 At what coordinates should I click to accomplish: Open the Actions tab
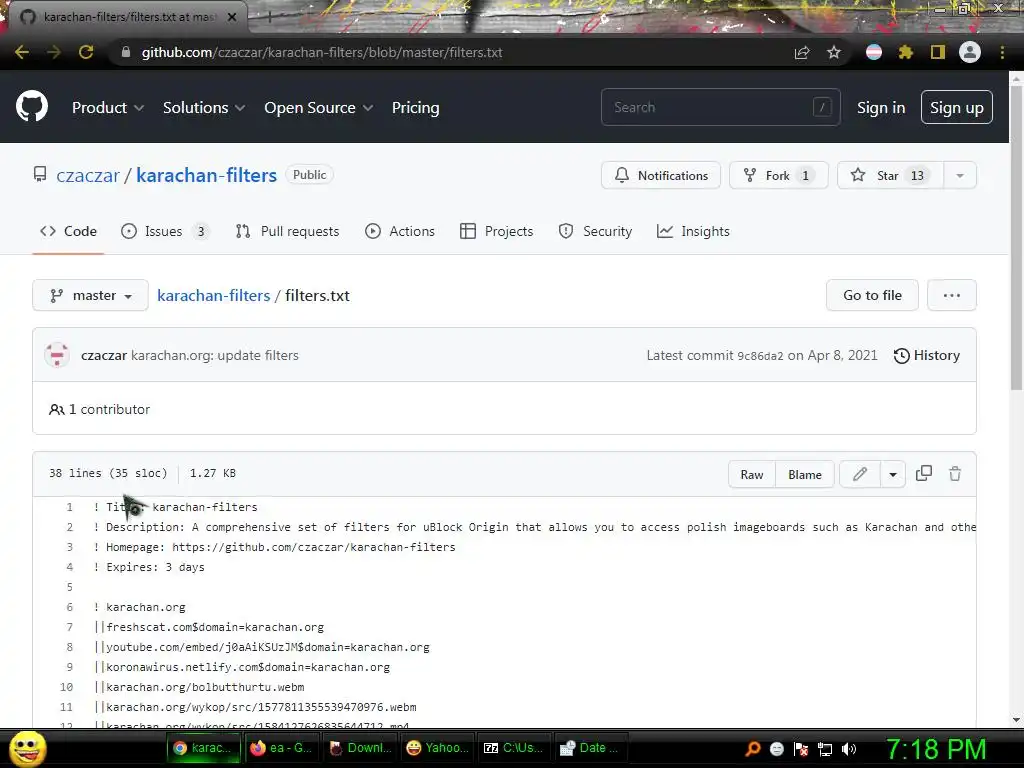[x=400, y=231]
